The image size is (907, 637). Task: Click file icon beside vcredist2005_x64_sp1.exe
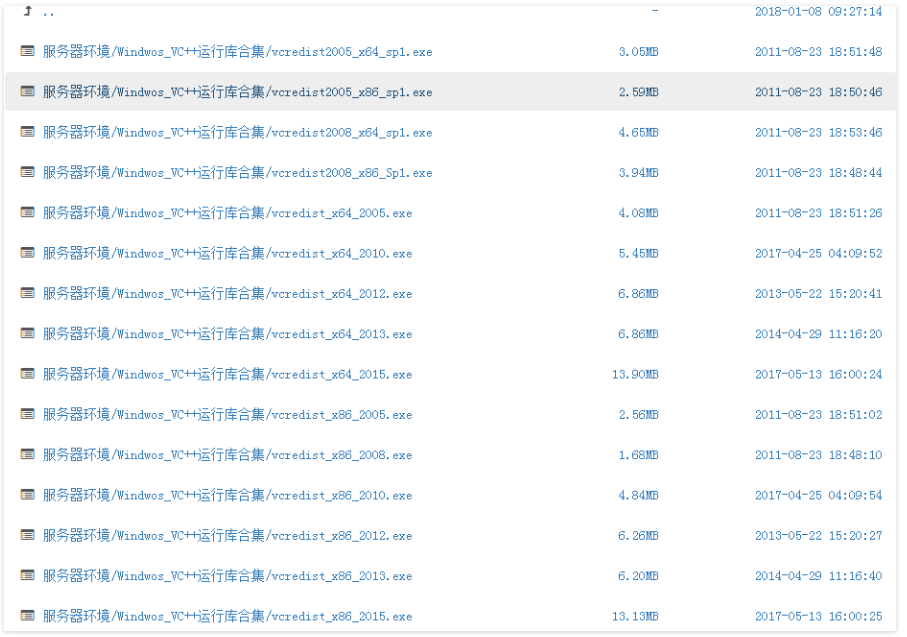click(27, 51)
